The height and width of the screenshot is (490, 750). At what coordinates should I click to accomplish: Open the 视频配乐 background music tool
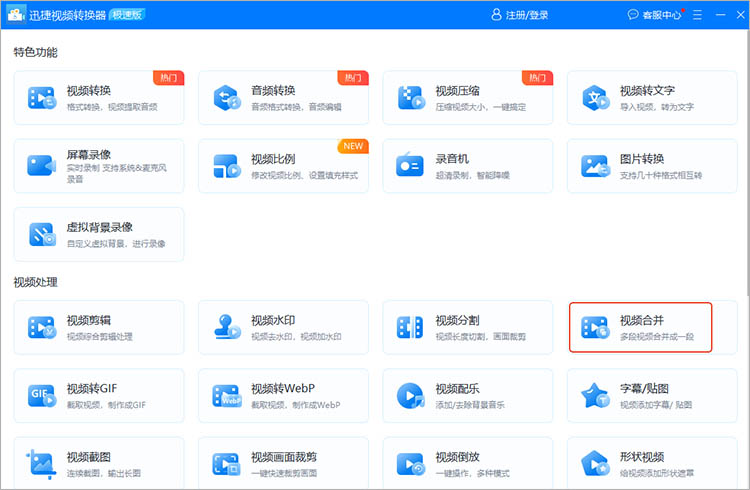[x=467, y=395]
